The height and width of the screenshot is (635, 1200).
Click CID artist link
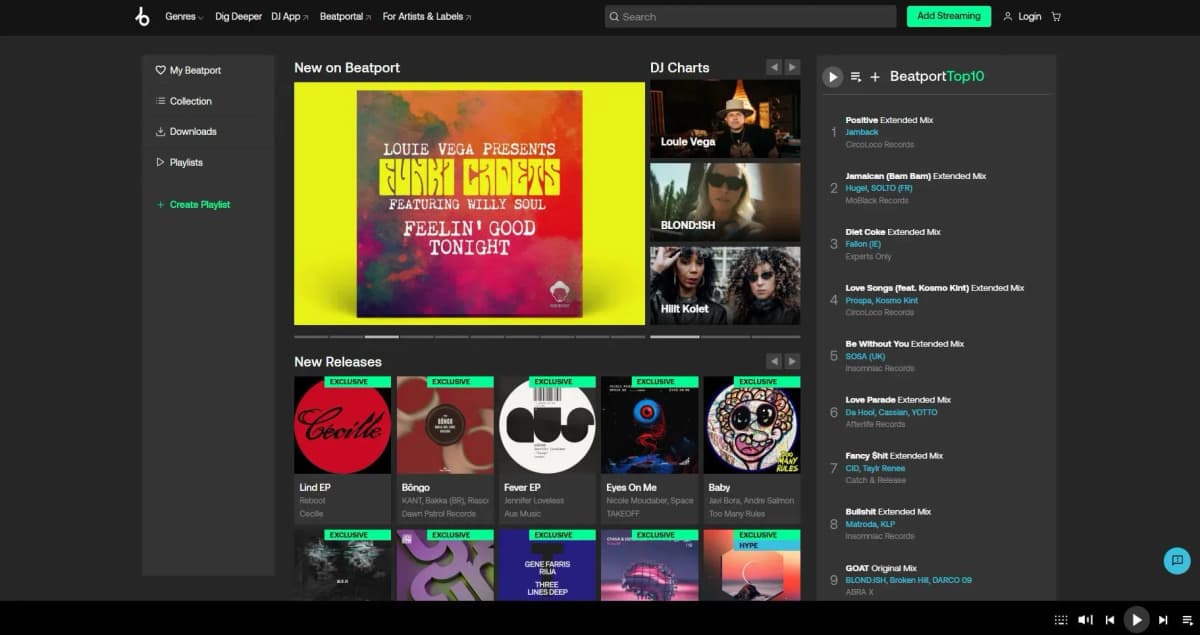coord(852,468)
